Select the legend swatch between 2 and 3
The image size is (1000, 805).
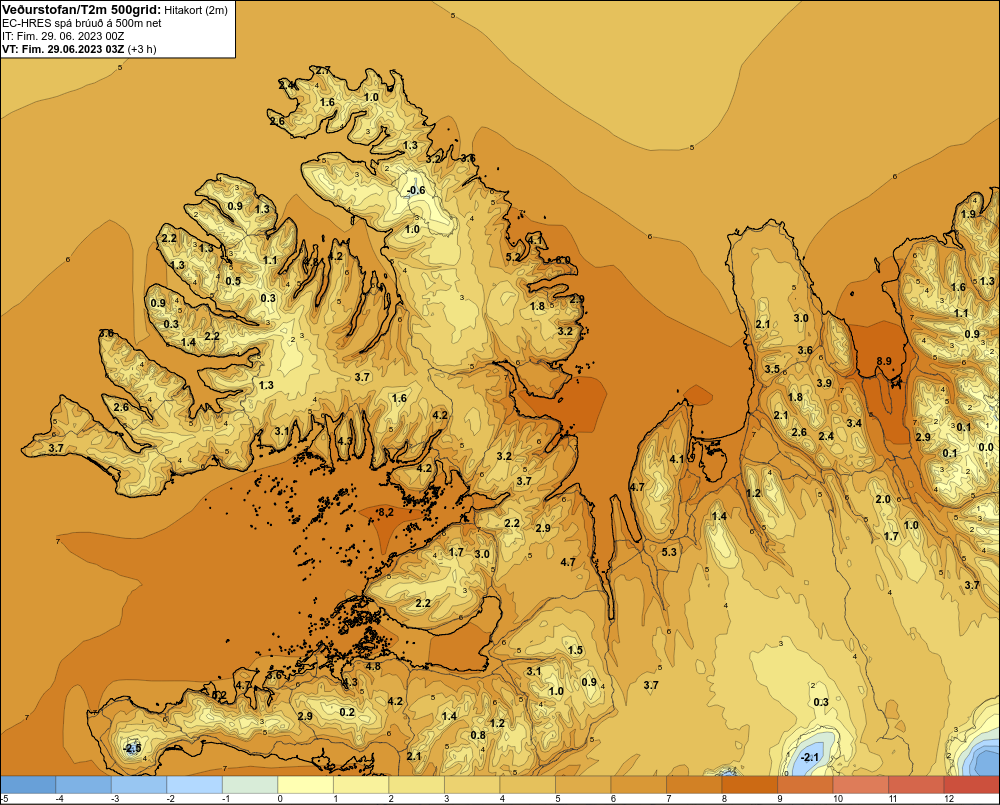[416, 785]
